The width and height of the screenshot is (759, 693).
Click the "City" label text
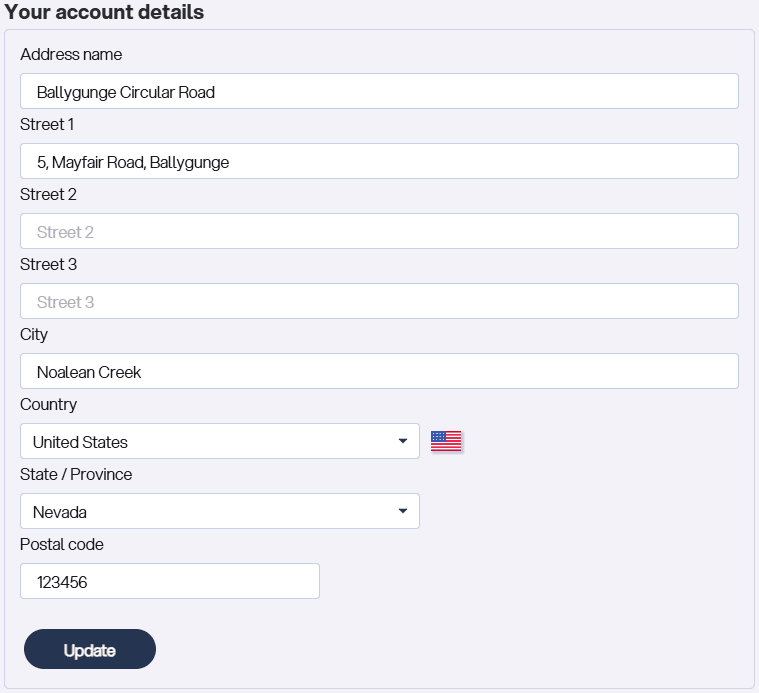pyautogui.click(x=34, y=334)
